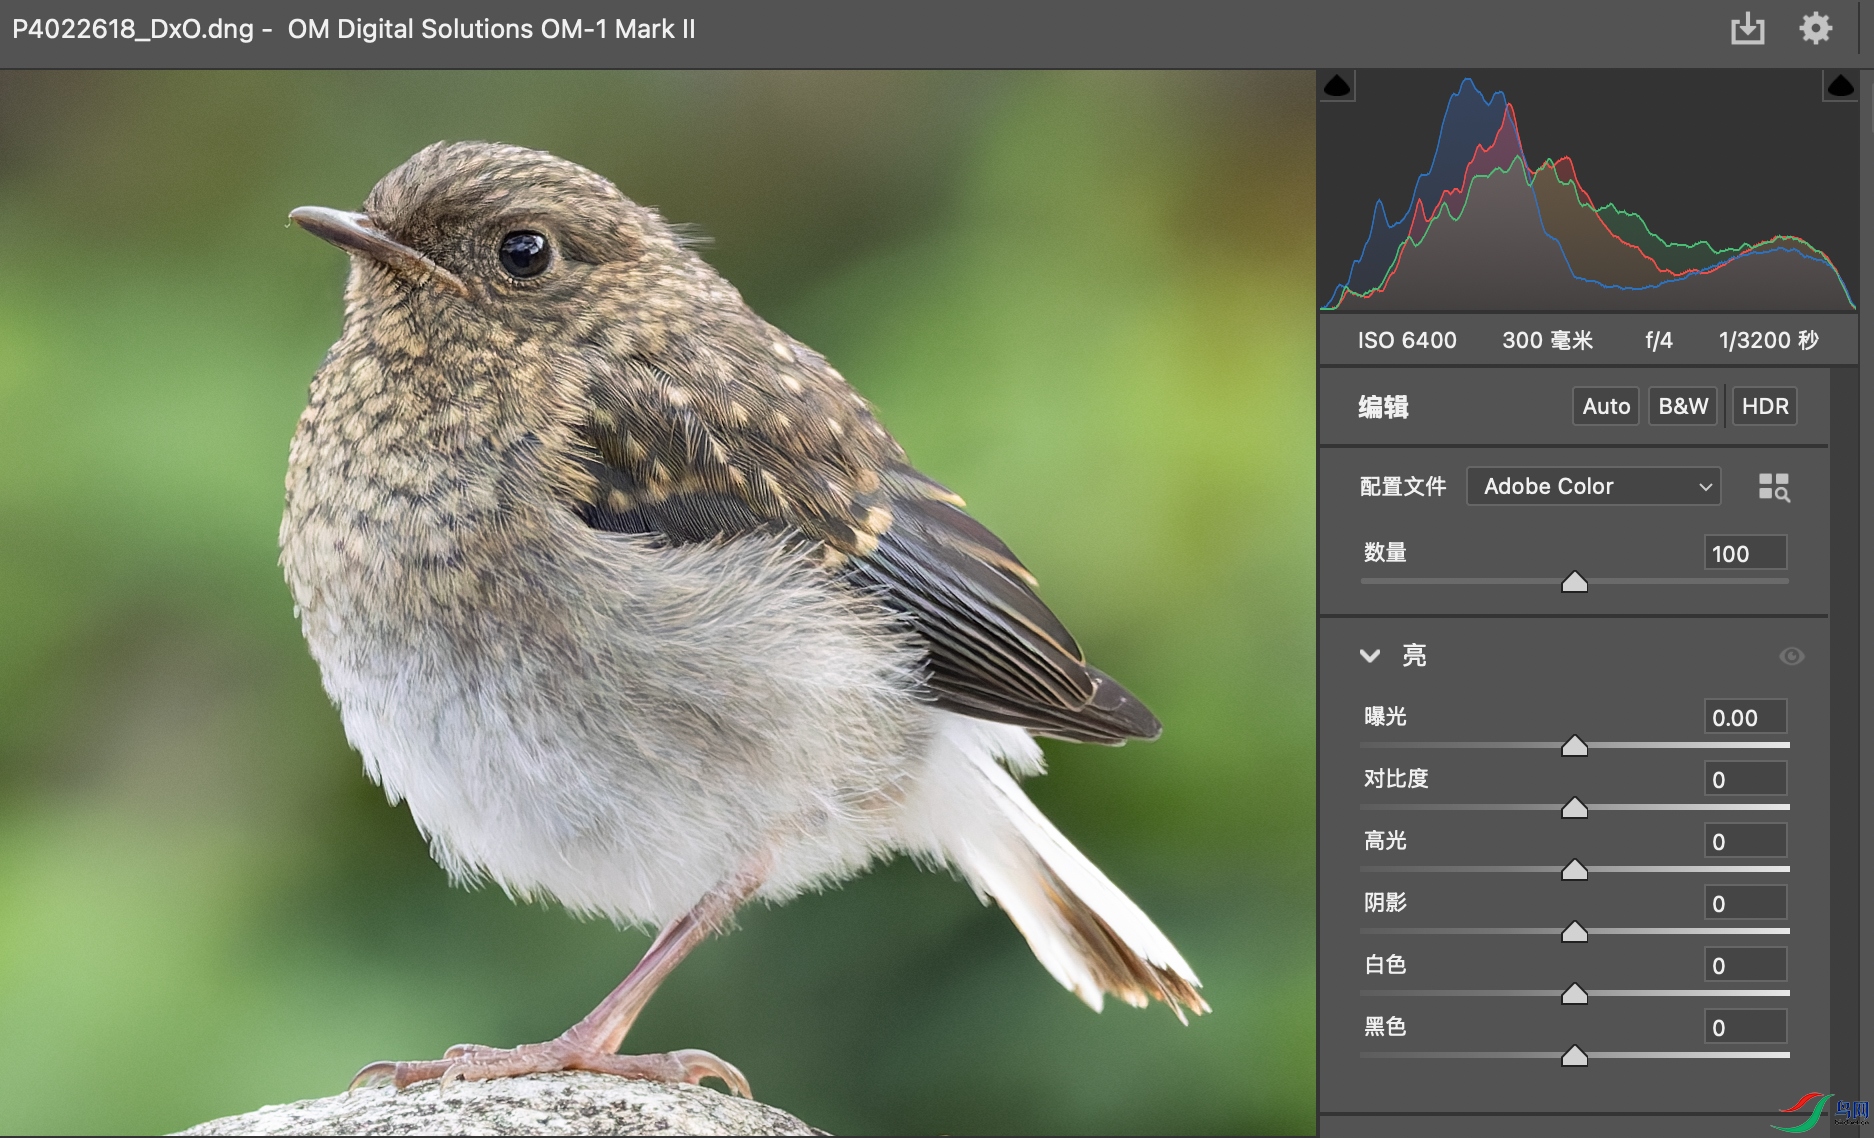Click the 白色 slider handle
Image resolution: width=1874 pixels, height=1138 pixels.
(1574, 994)
